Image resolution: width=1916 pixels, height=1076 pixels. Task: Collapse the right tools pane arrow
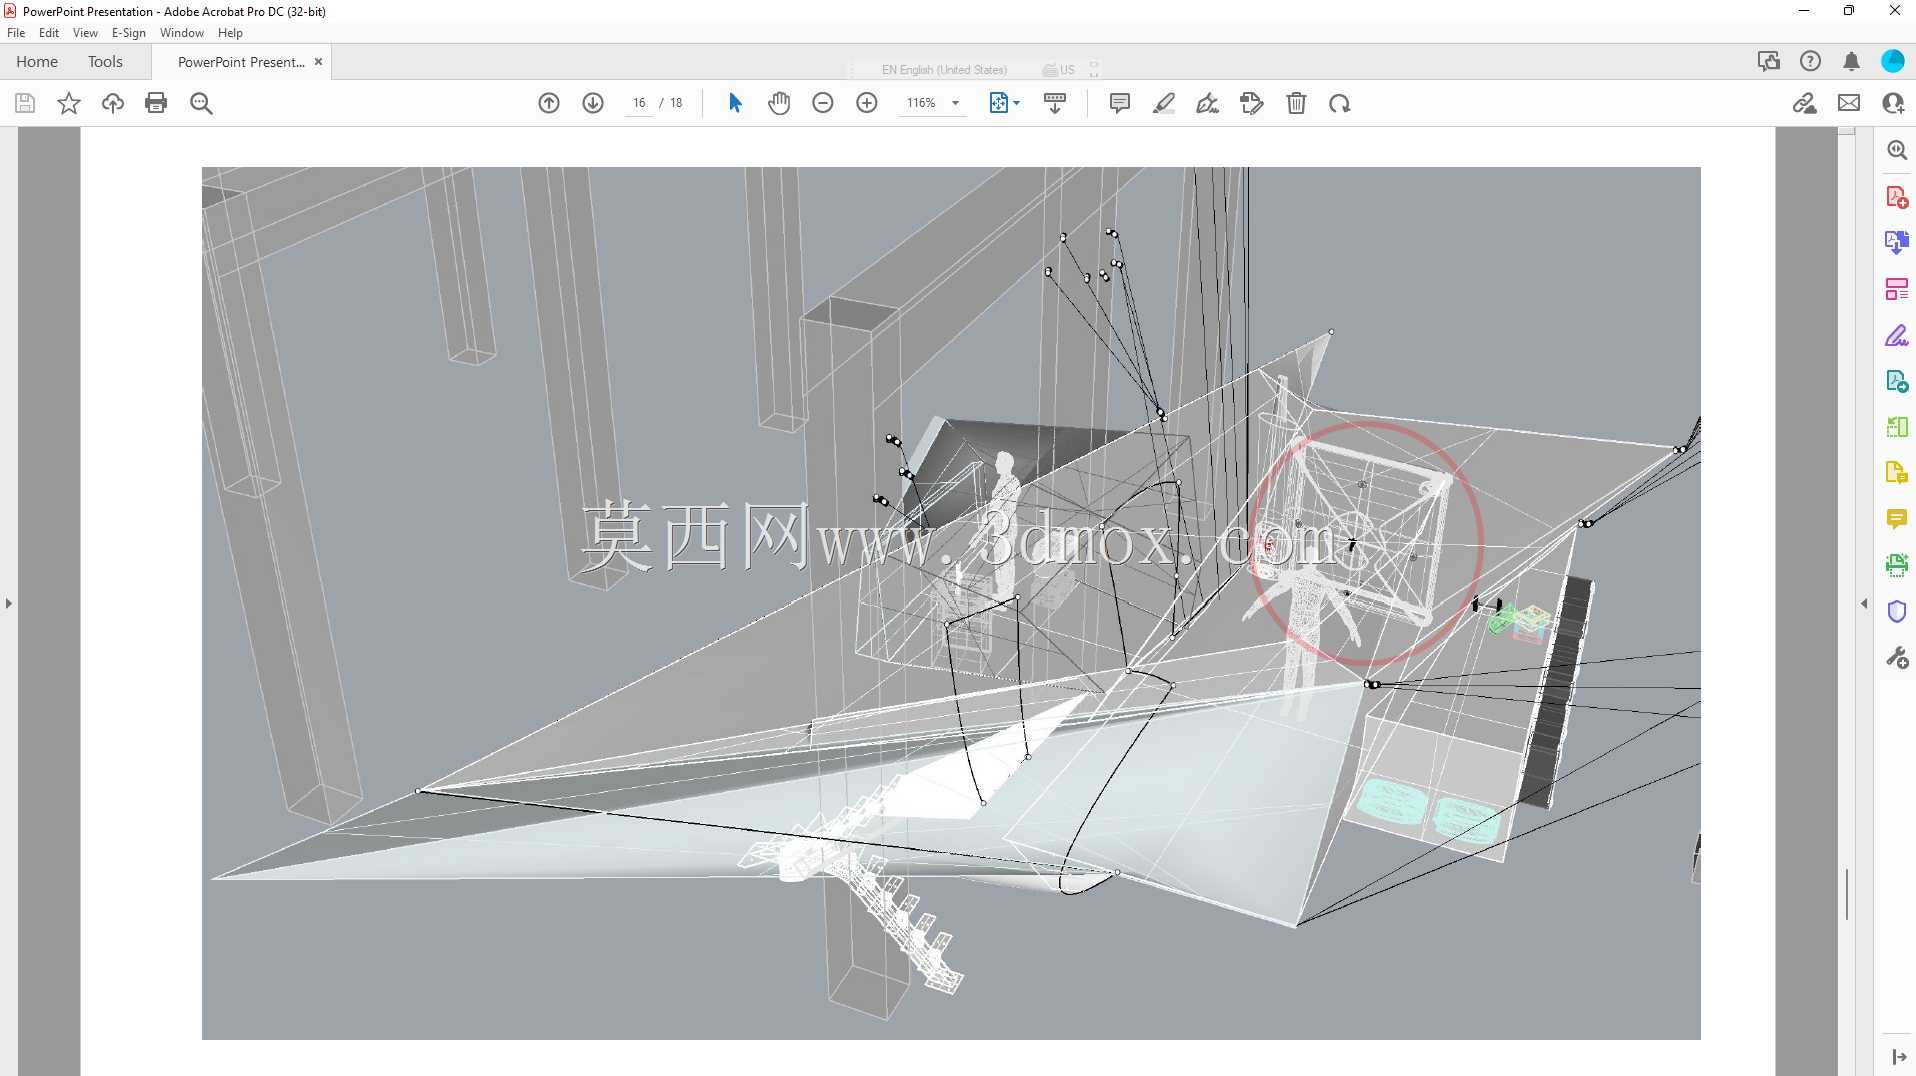pos(1864,603)
